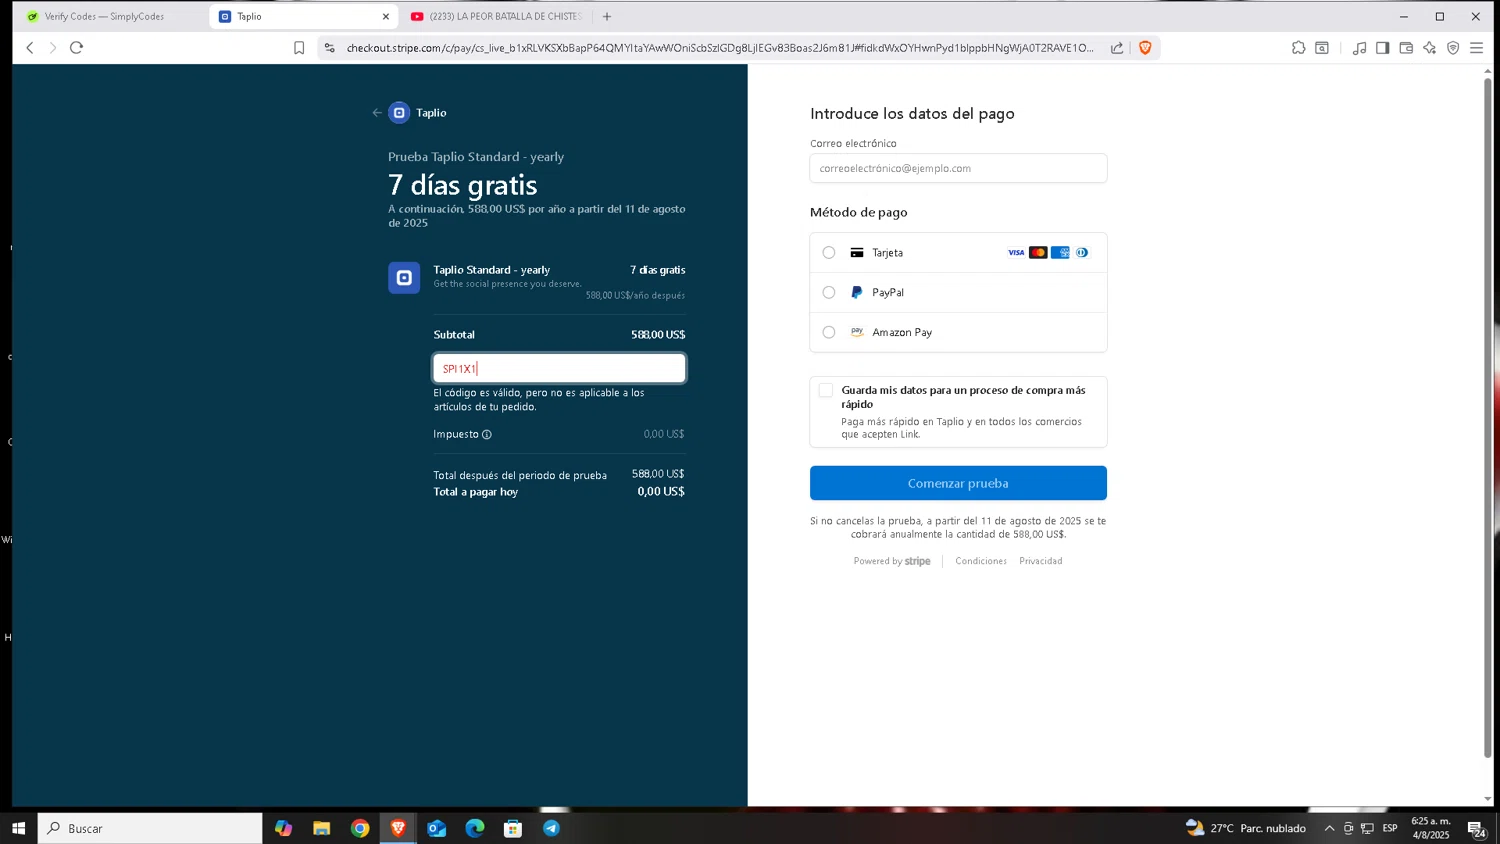Open the Brave VPN shield icon

(x=1453, y=48)
